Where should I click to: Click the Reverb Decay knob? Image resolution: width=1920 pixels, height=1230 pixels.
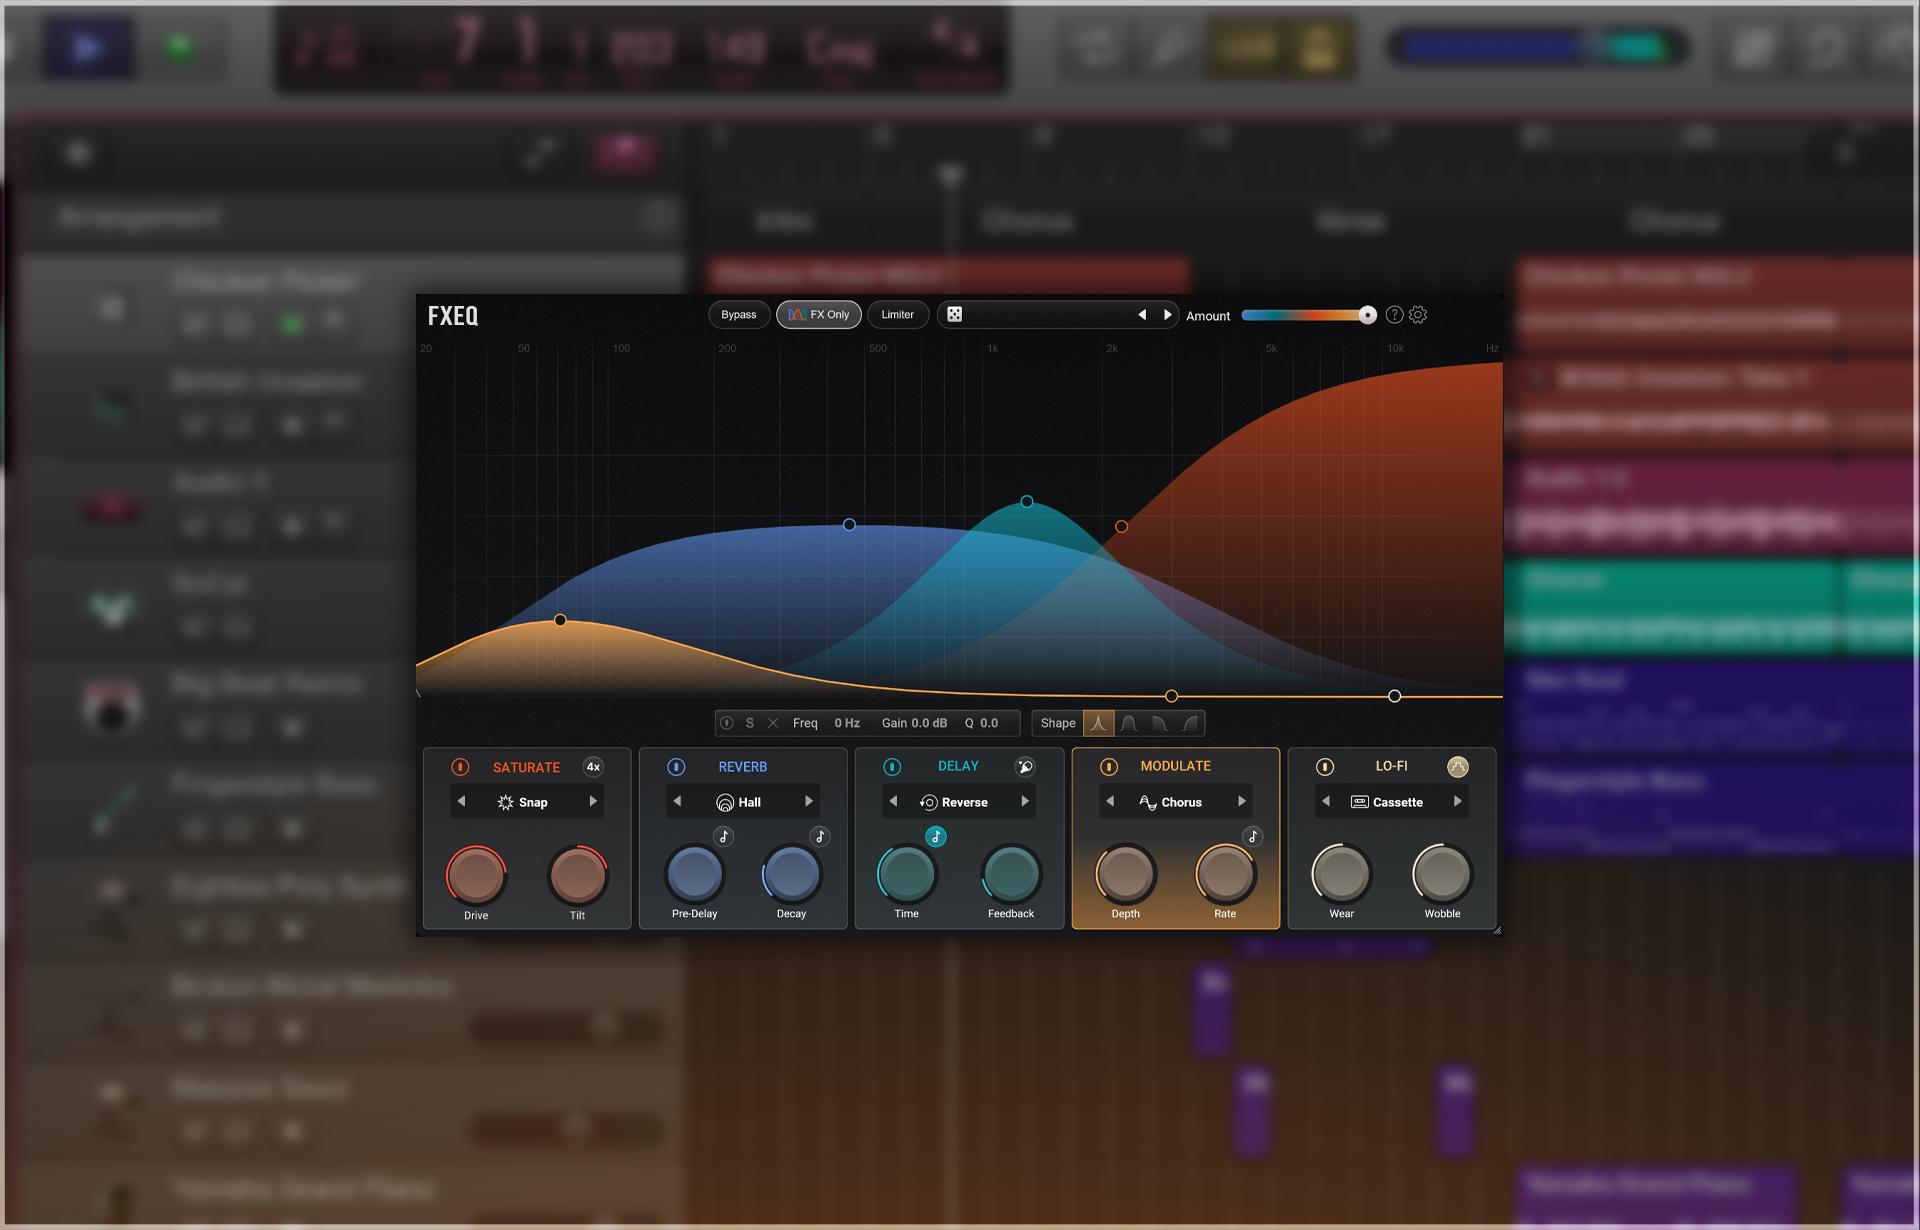pos(791,874)
